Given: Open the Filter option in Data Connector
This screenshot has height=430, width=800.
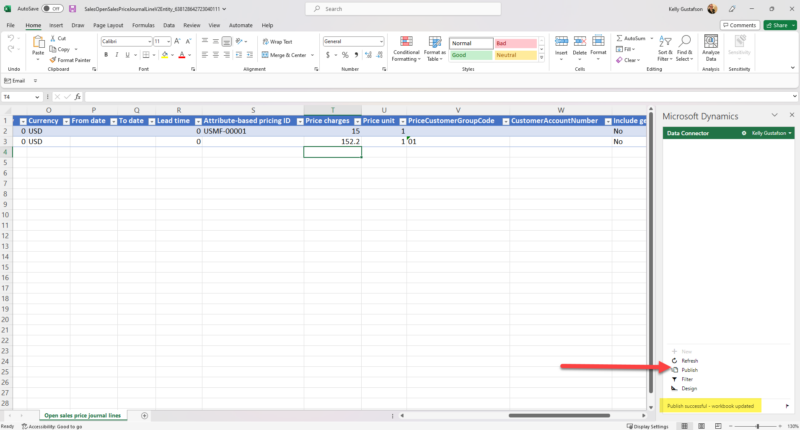Looking at the screenshot, I should [x=686, y=379].
